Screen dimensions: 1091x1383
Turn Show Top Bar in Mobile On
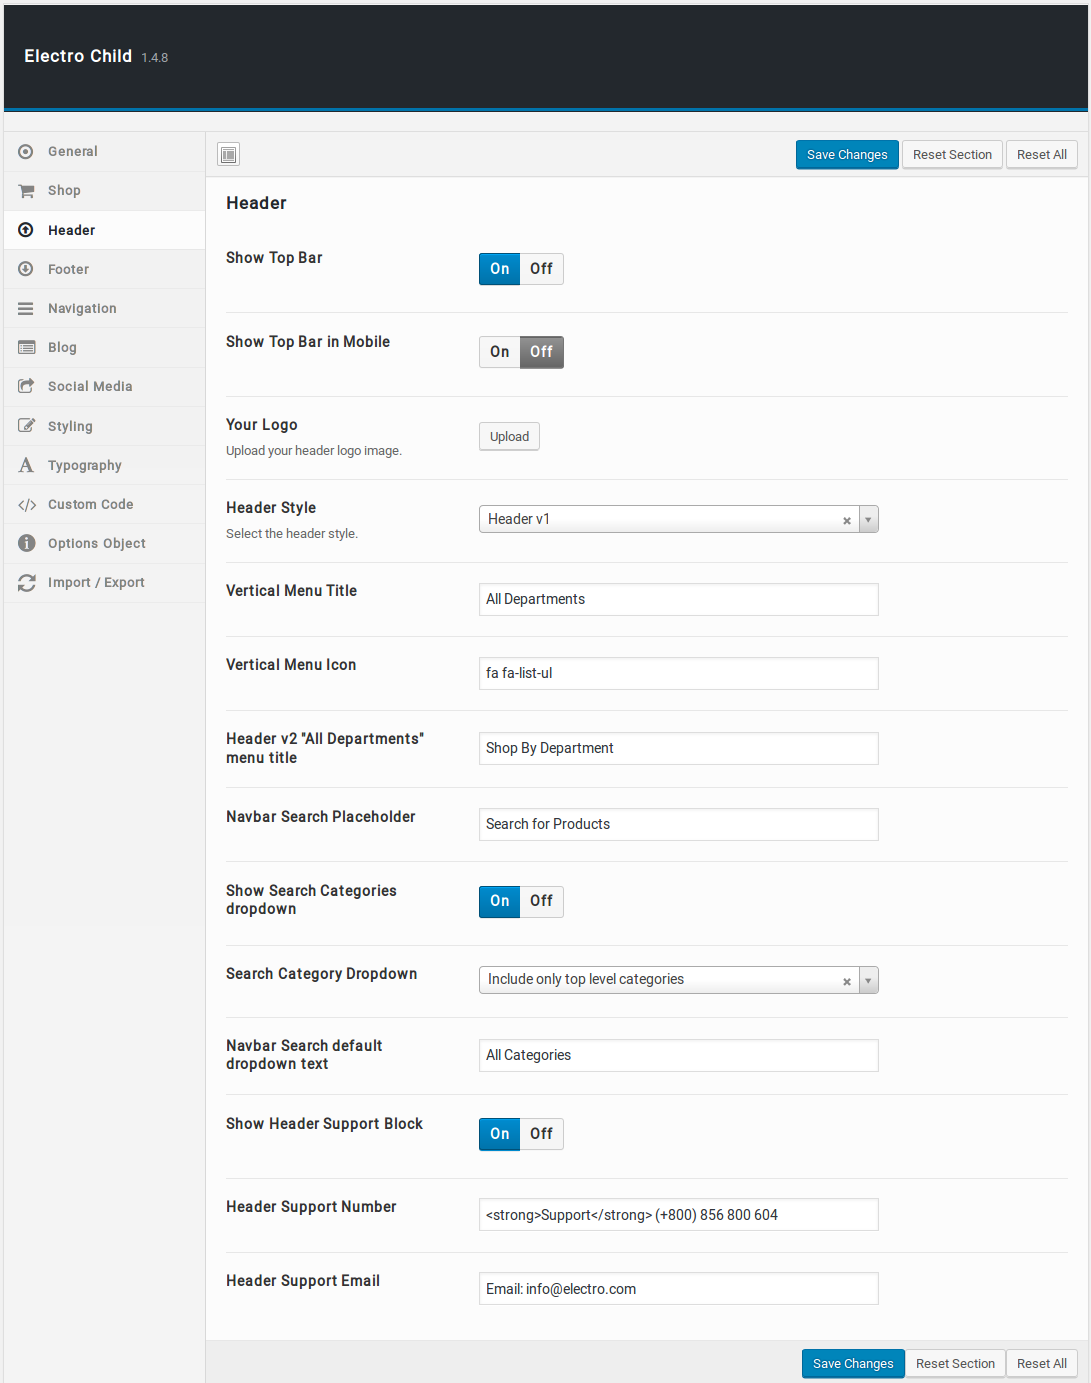(x=500, y=352)
